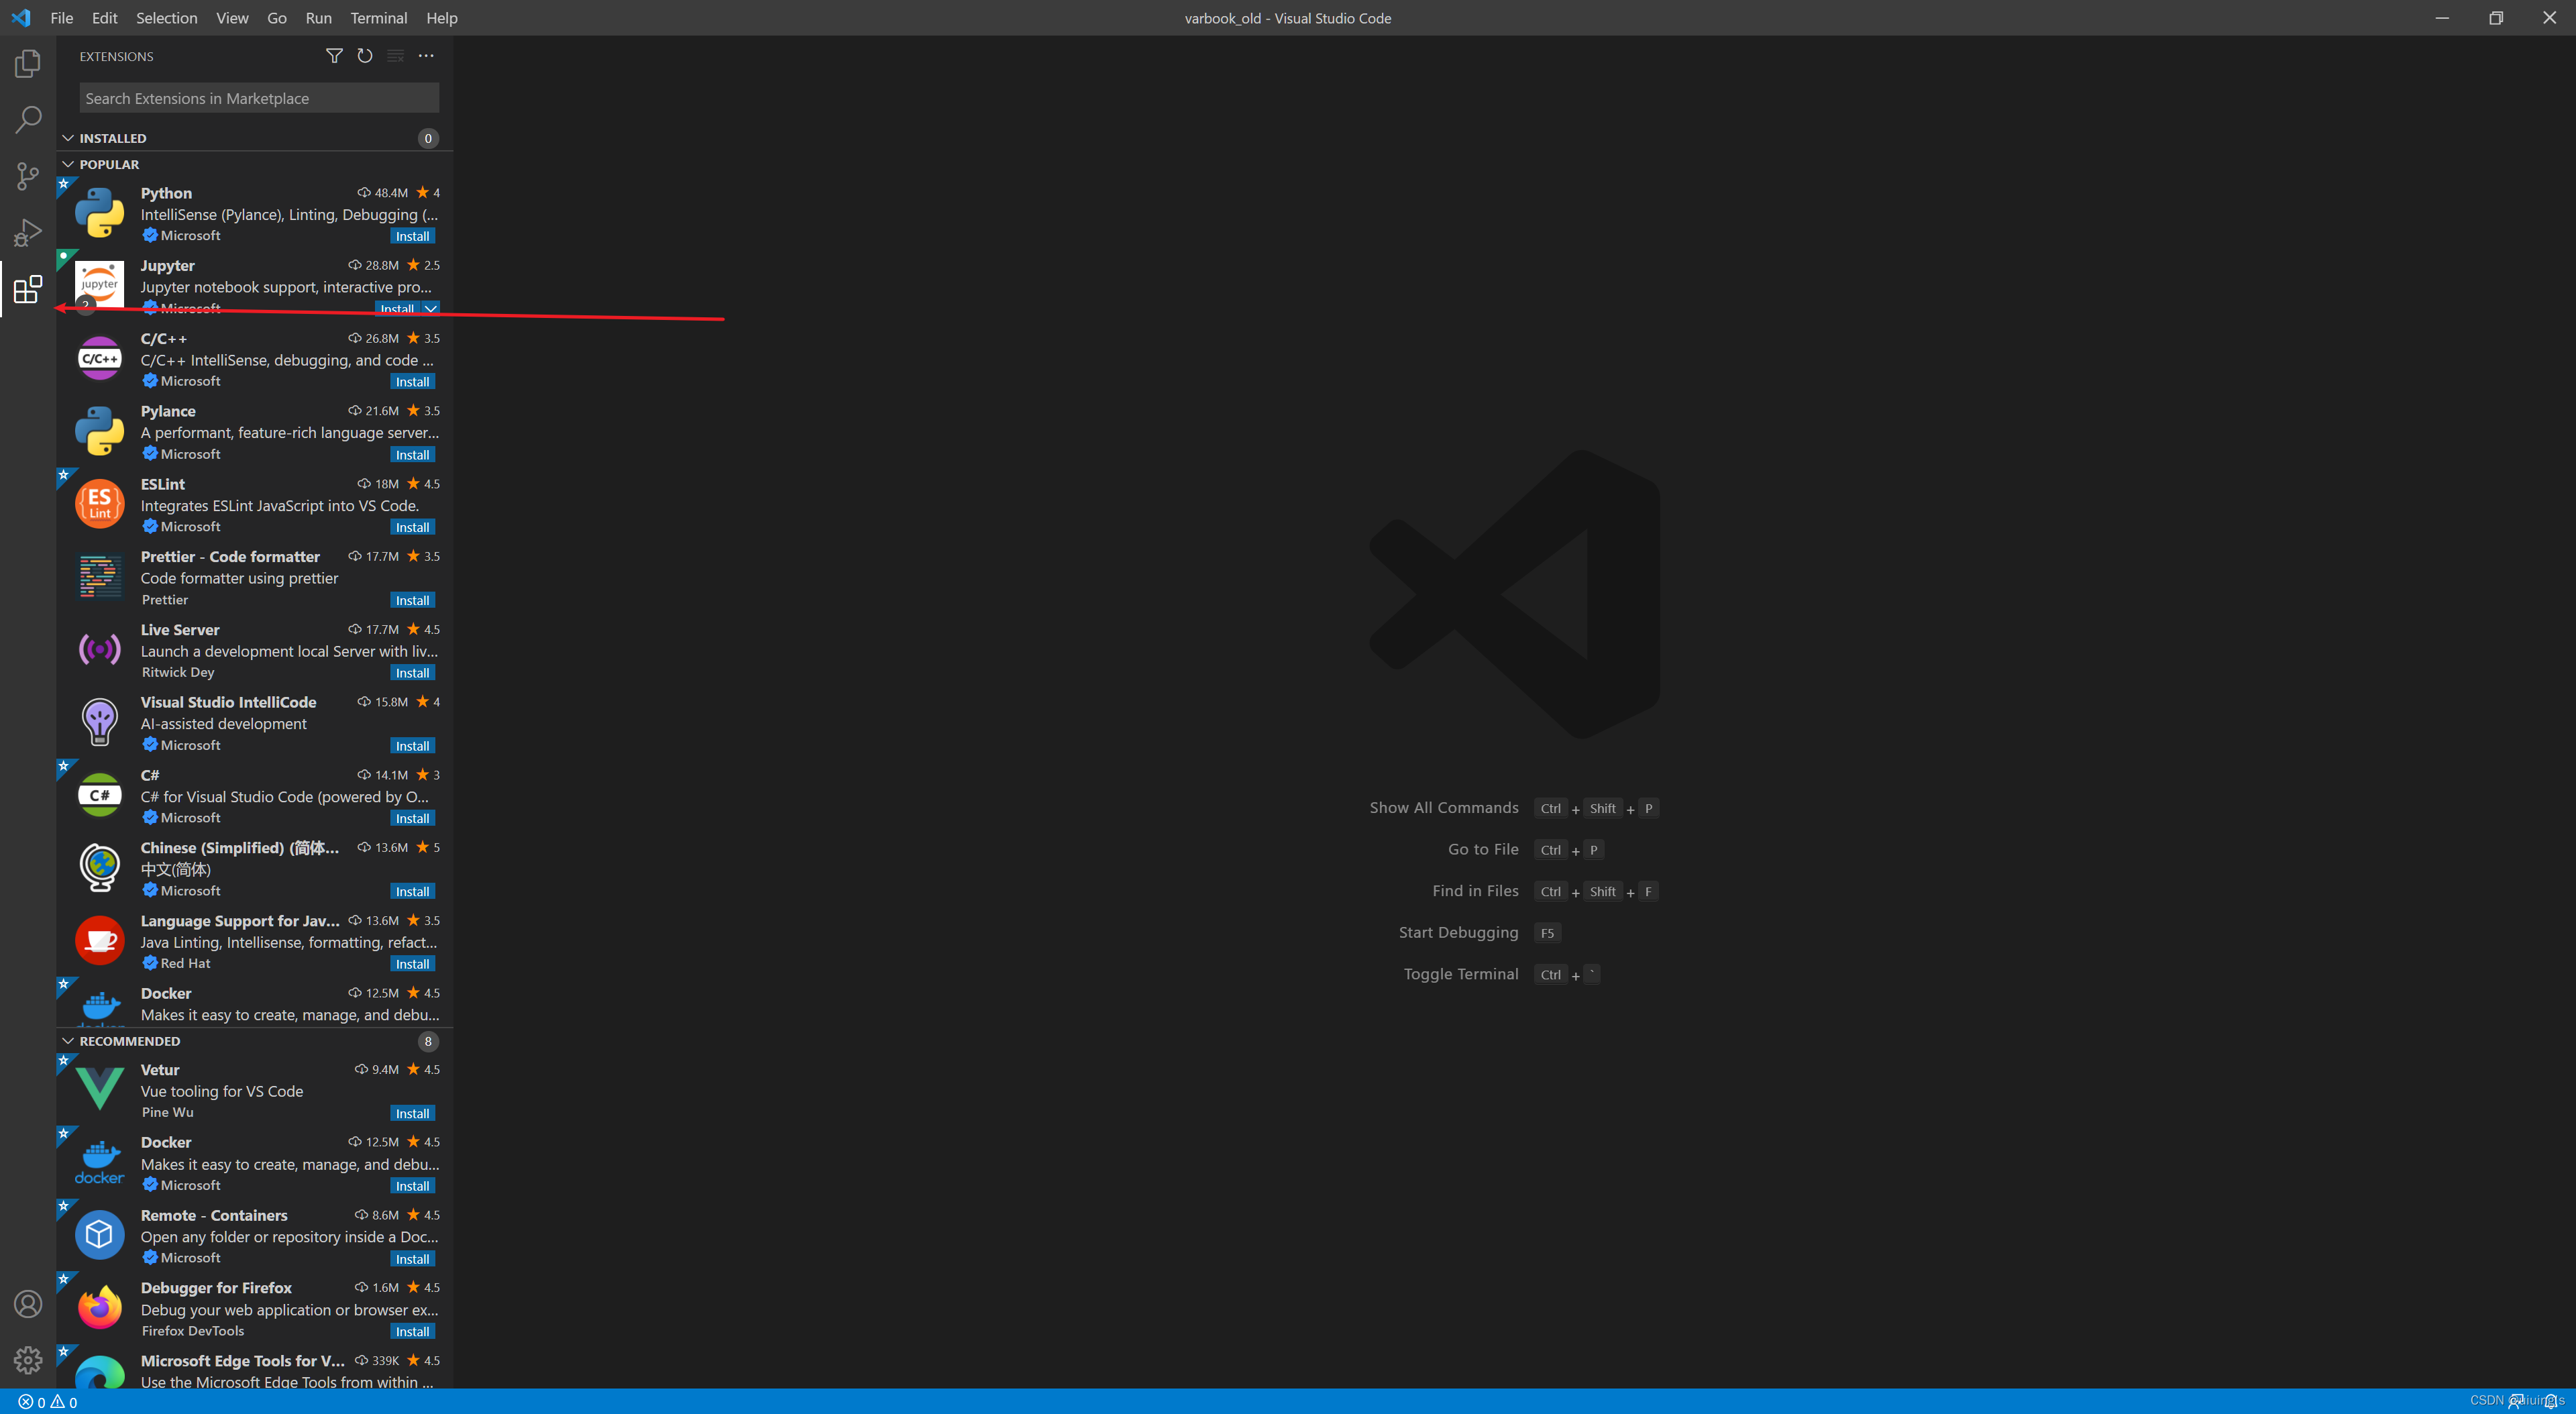Screen dimensions: 2576x1414
Task: Open the Terminal menu
Action: pos(378,18)
